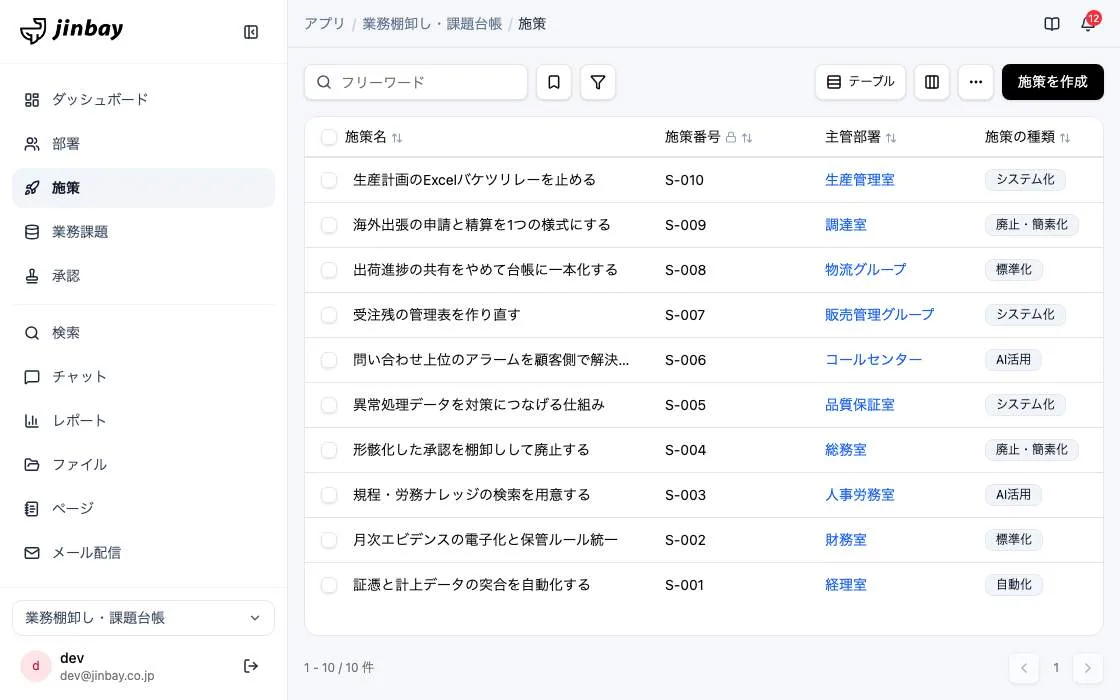Select 施策 in sidebar
This screenshot has height=700, width=1120.
coord(144,188)
